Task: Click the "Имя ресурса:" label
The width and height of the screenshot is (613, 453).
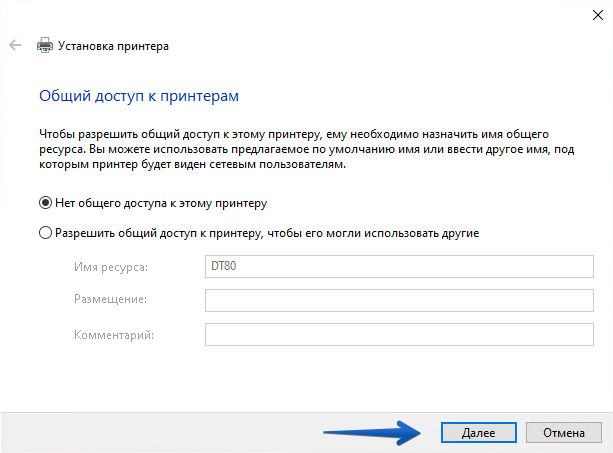Action: pos(111,267)
